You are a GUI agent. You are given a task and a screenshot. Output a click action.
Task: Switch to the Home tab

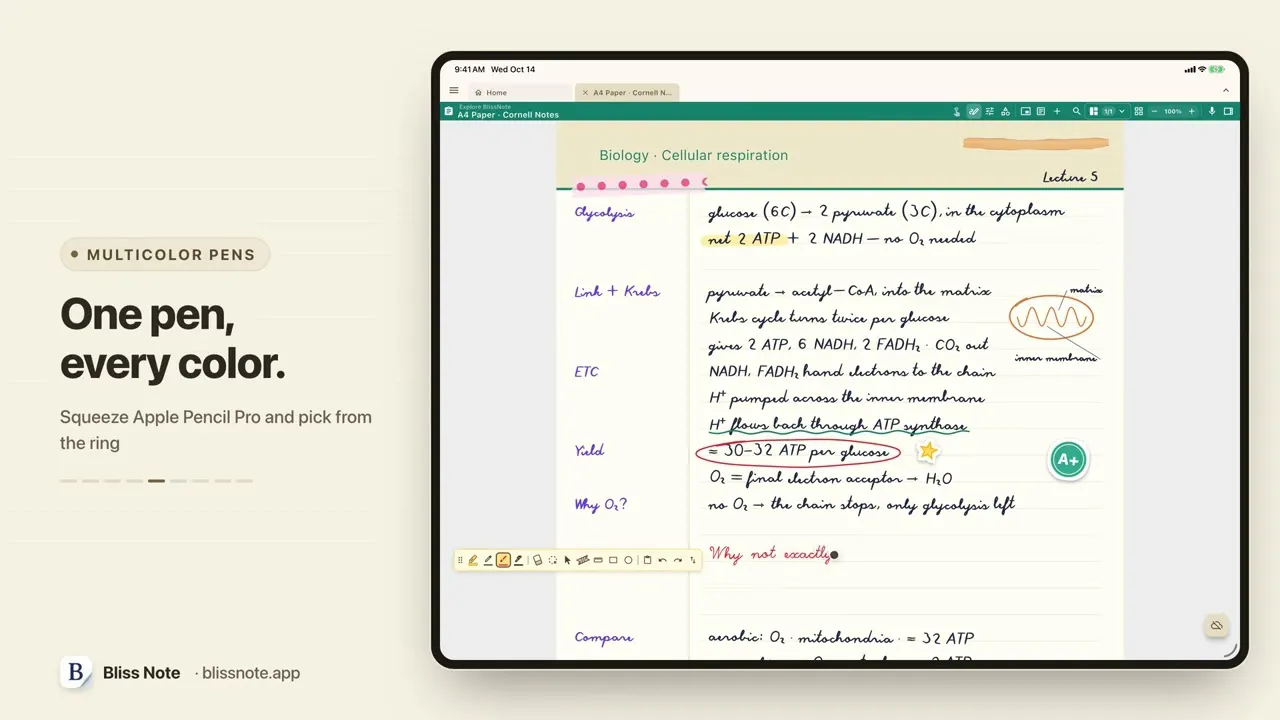pos(521,92)
